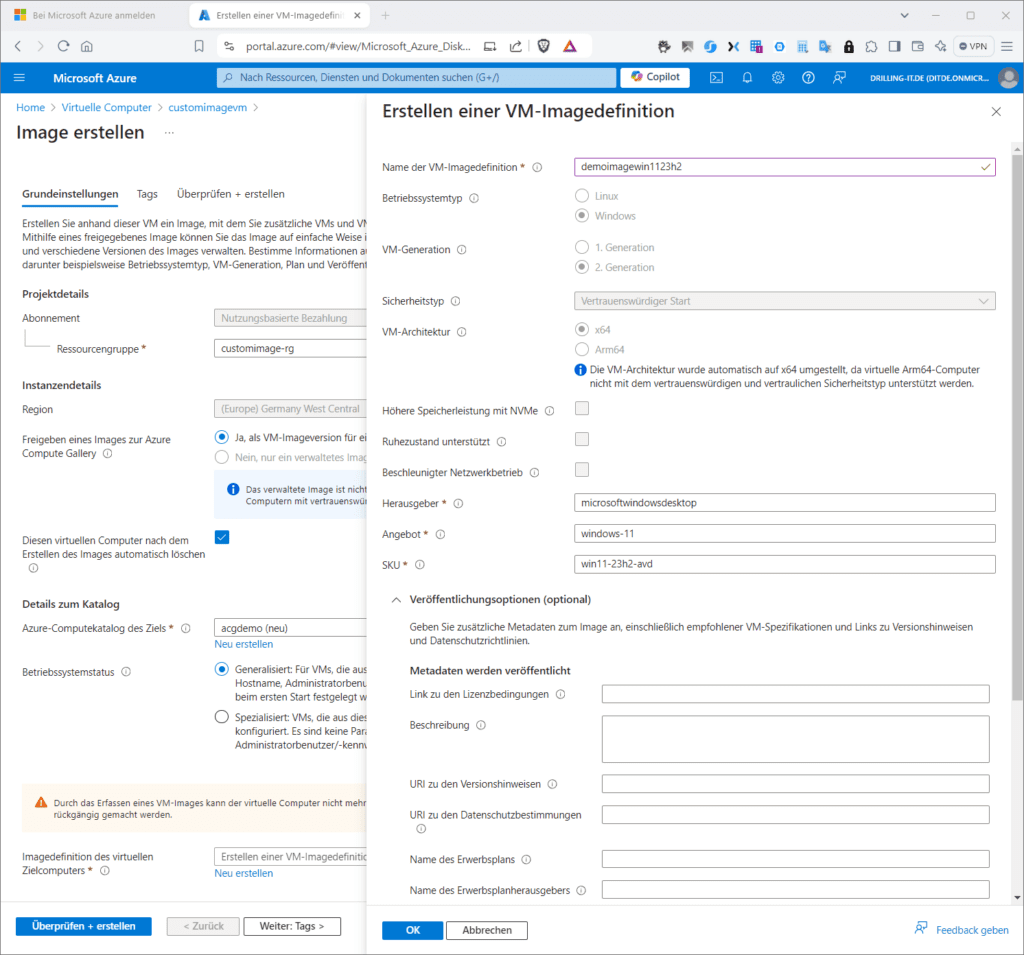Screen dimensions: 1024x955
Task: Switch to the Grundeinstellungen tab
Action: point(71,194)
